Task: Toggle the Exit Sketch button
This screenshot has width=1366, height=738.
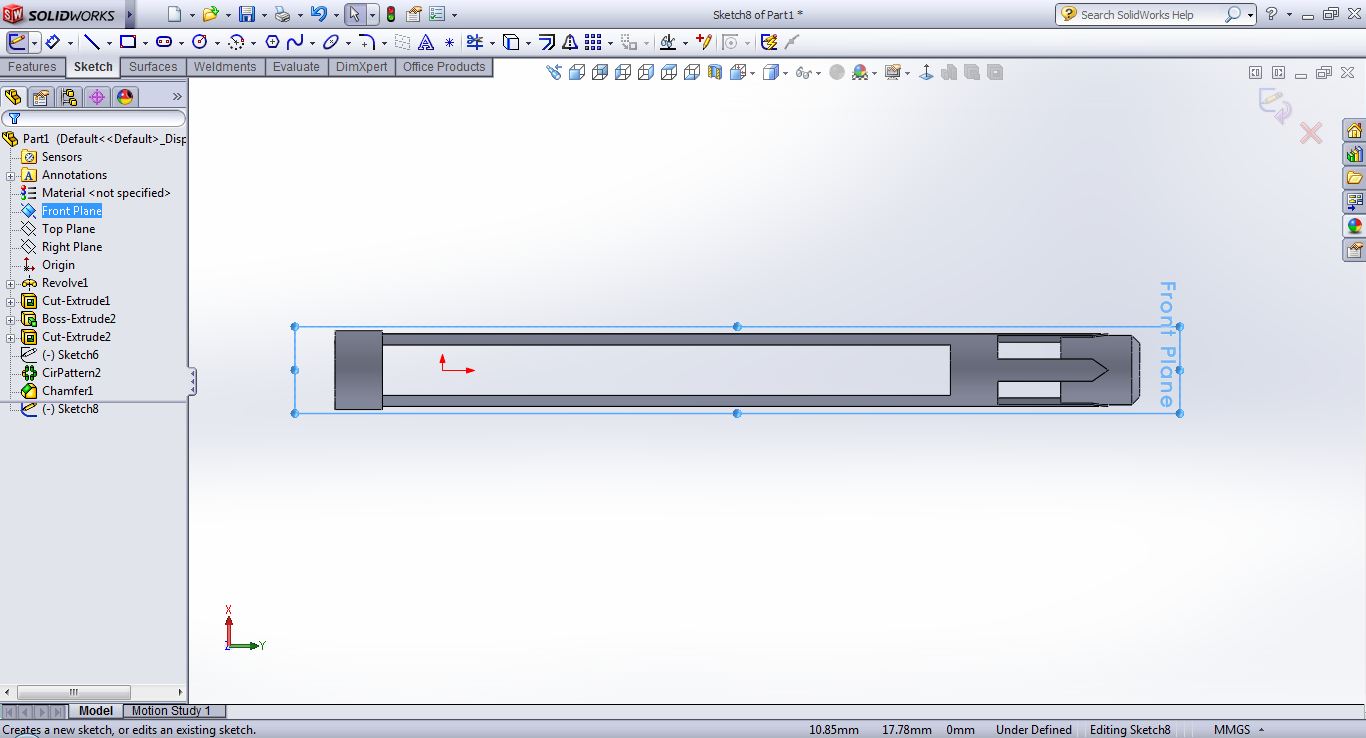Action: [18, 42]
